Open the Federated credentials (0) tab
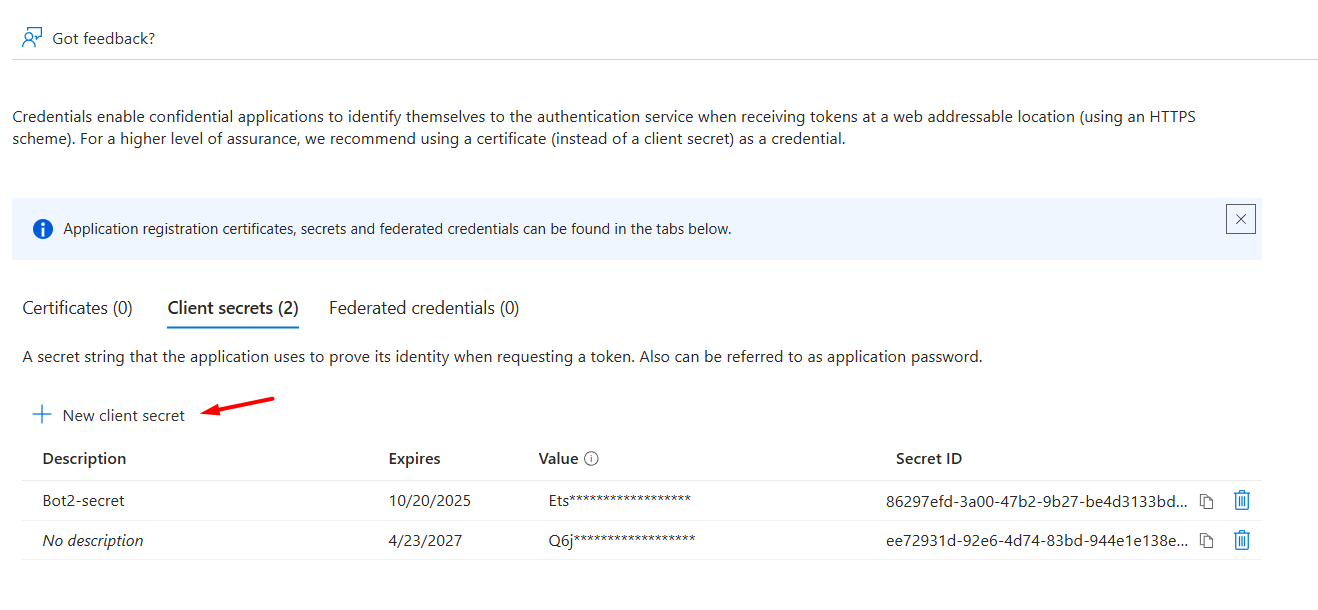 pyautogui.click(x=424, y=308)
